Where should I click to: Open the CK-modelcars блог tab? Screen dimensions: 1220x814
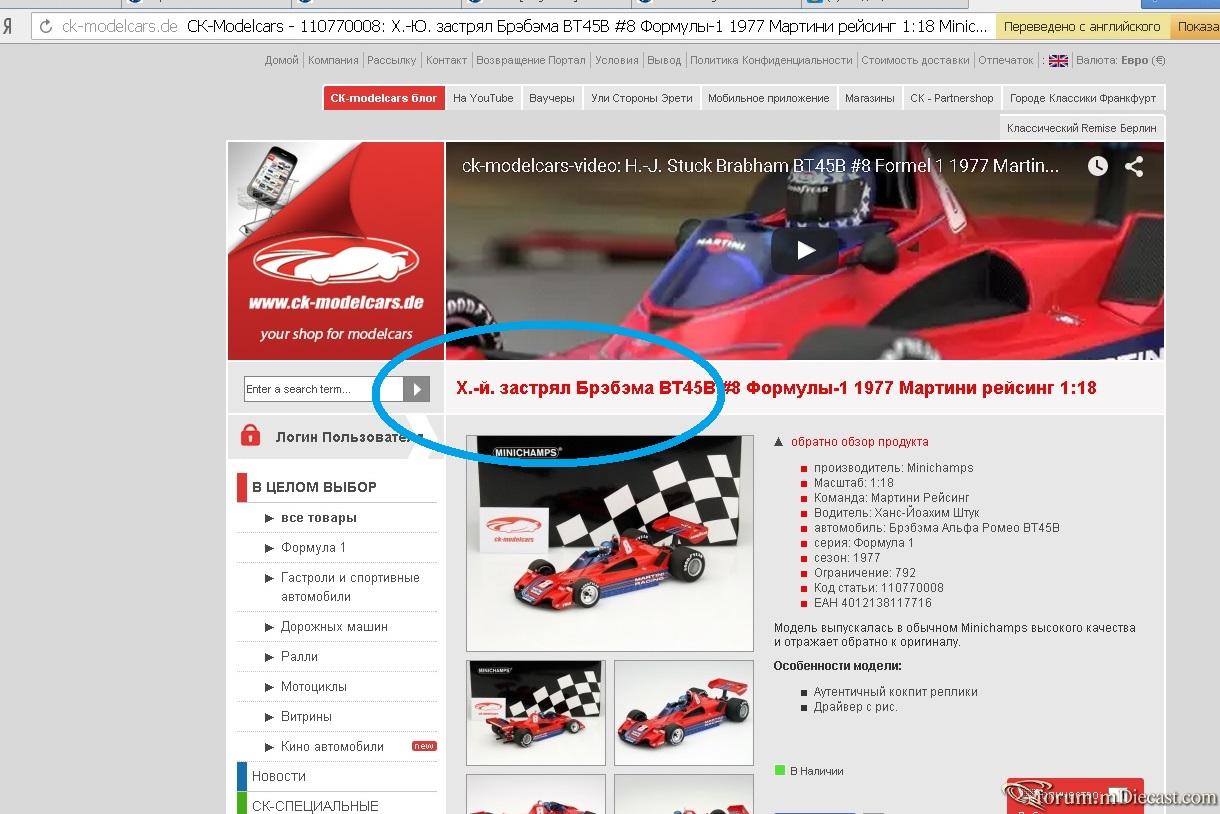(x=384, y=98)
